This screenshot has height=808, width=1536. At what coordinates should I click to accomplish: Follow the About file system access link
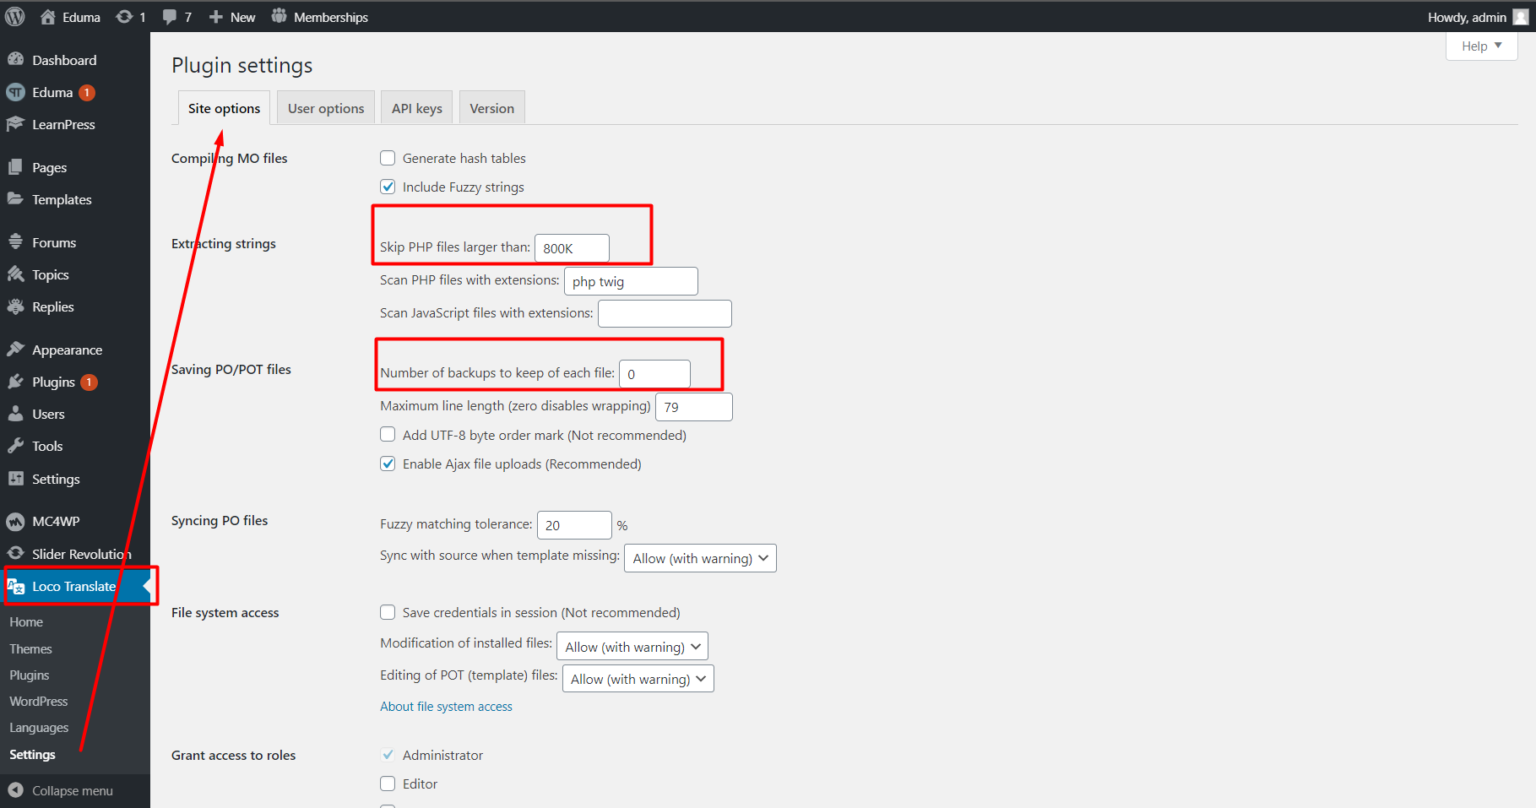(446, 706)
